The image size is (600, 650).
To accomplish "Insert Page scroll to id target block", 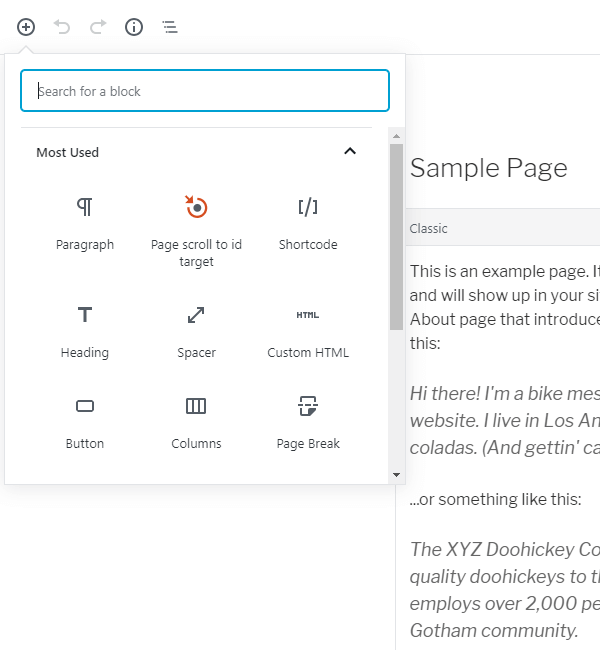I will tap(196, 230).
